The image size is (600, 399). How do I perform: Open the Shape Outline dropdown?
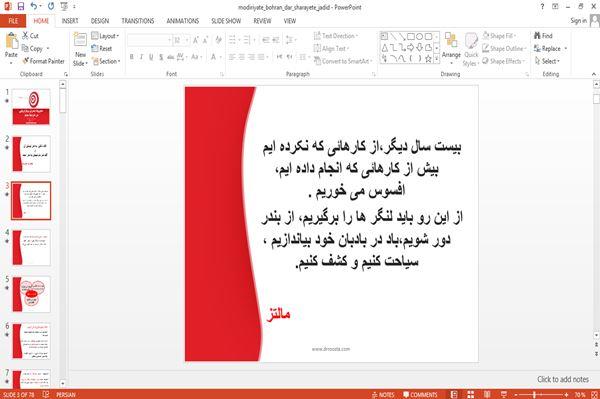504,48
